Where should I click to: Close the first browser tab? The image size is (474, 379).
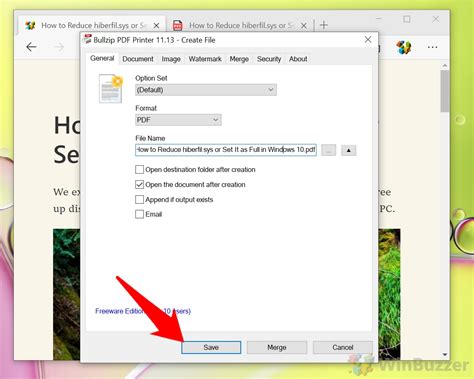156,25
